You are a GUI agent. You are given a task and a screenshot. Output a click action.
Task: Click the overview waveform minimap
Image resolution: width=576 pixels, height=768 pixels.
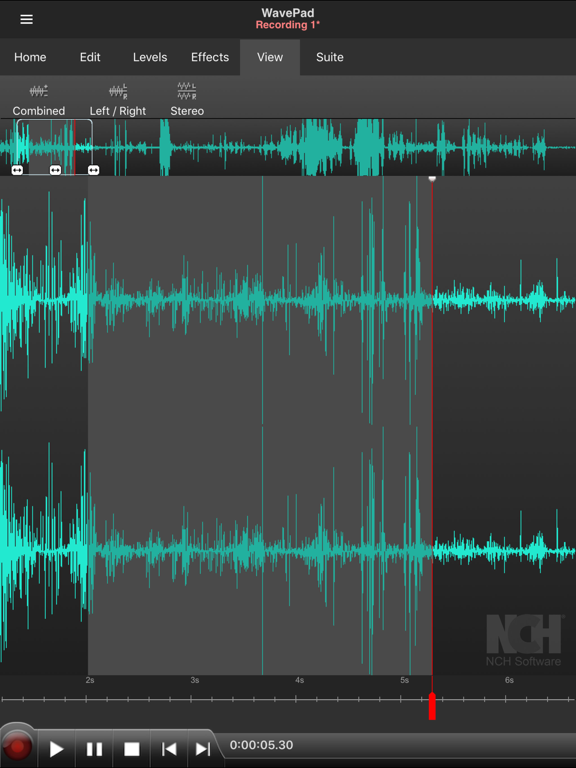pos(288,147)
